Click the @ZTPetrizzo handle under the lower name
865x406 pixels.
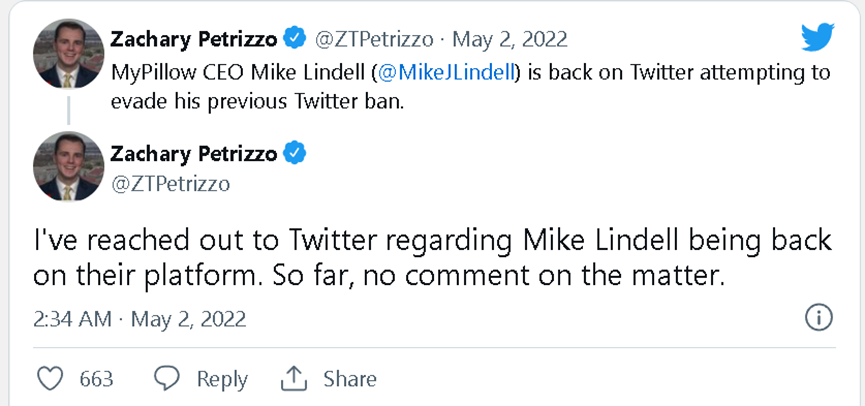click(x=171, y=183)
